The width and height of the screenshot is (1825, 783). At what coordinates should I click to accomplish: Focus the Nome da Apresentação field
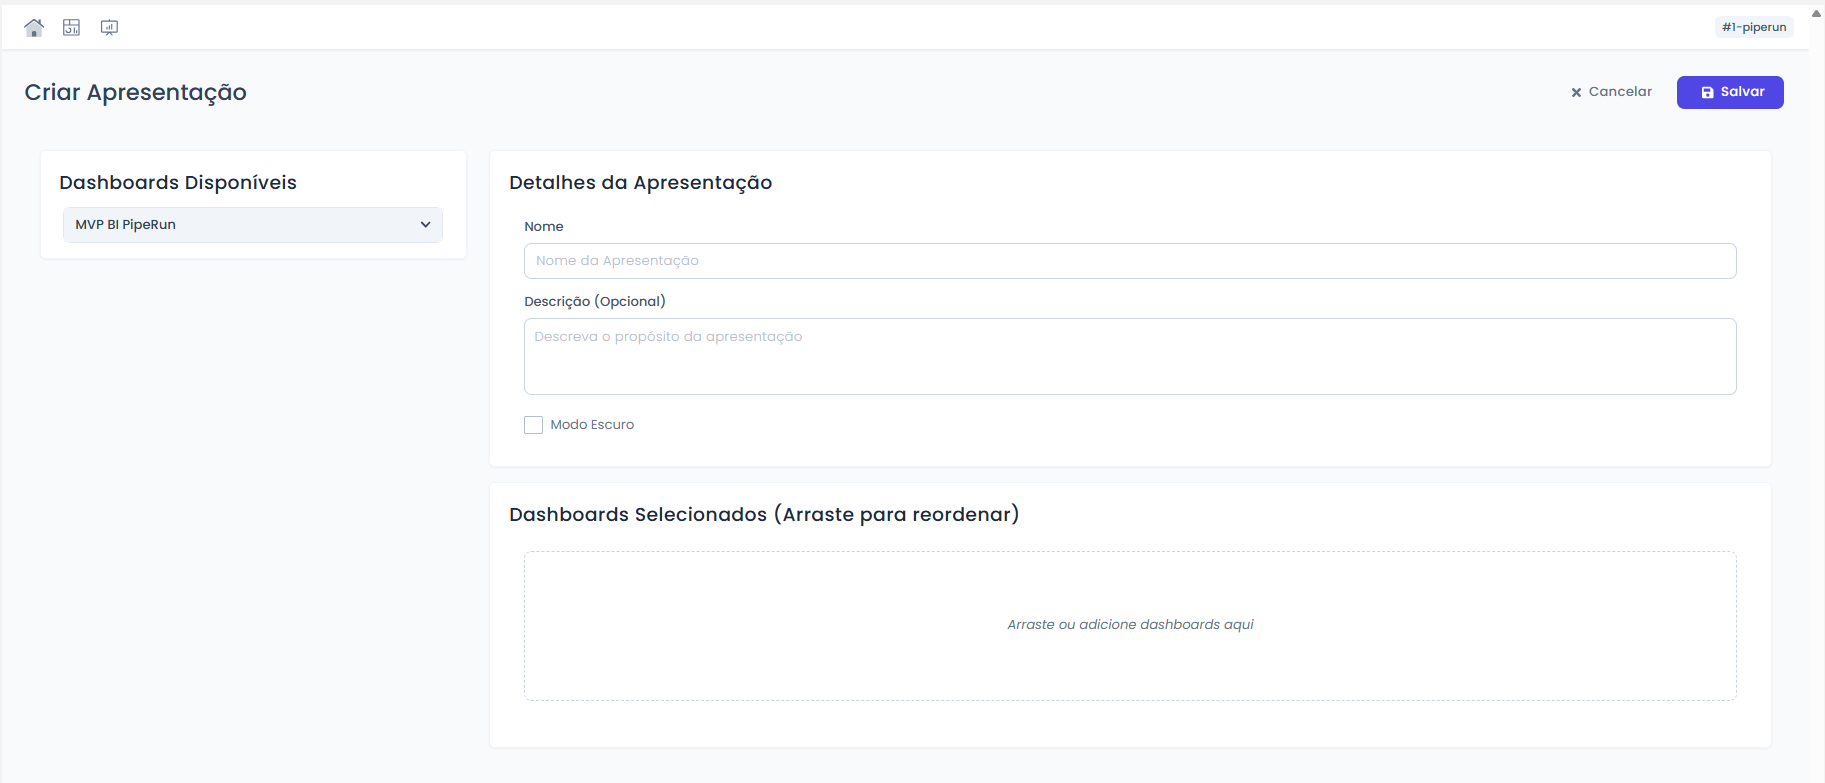[x=1129, y=261]
